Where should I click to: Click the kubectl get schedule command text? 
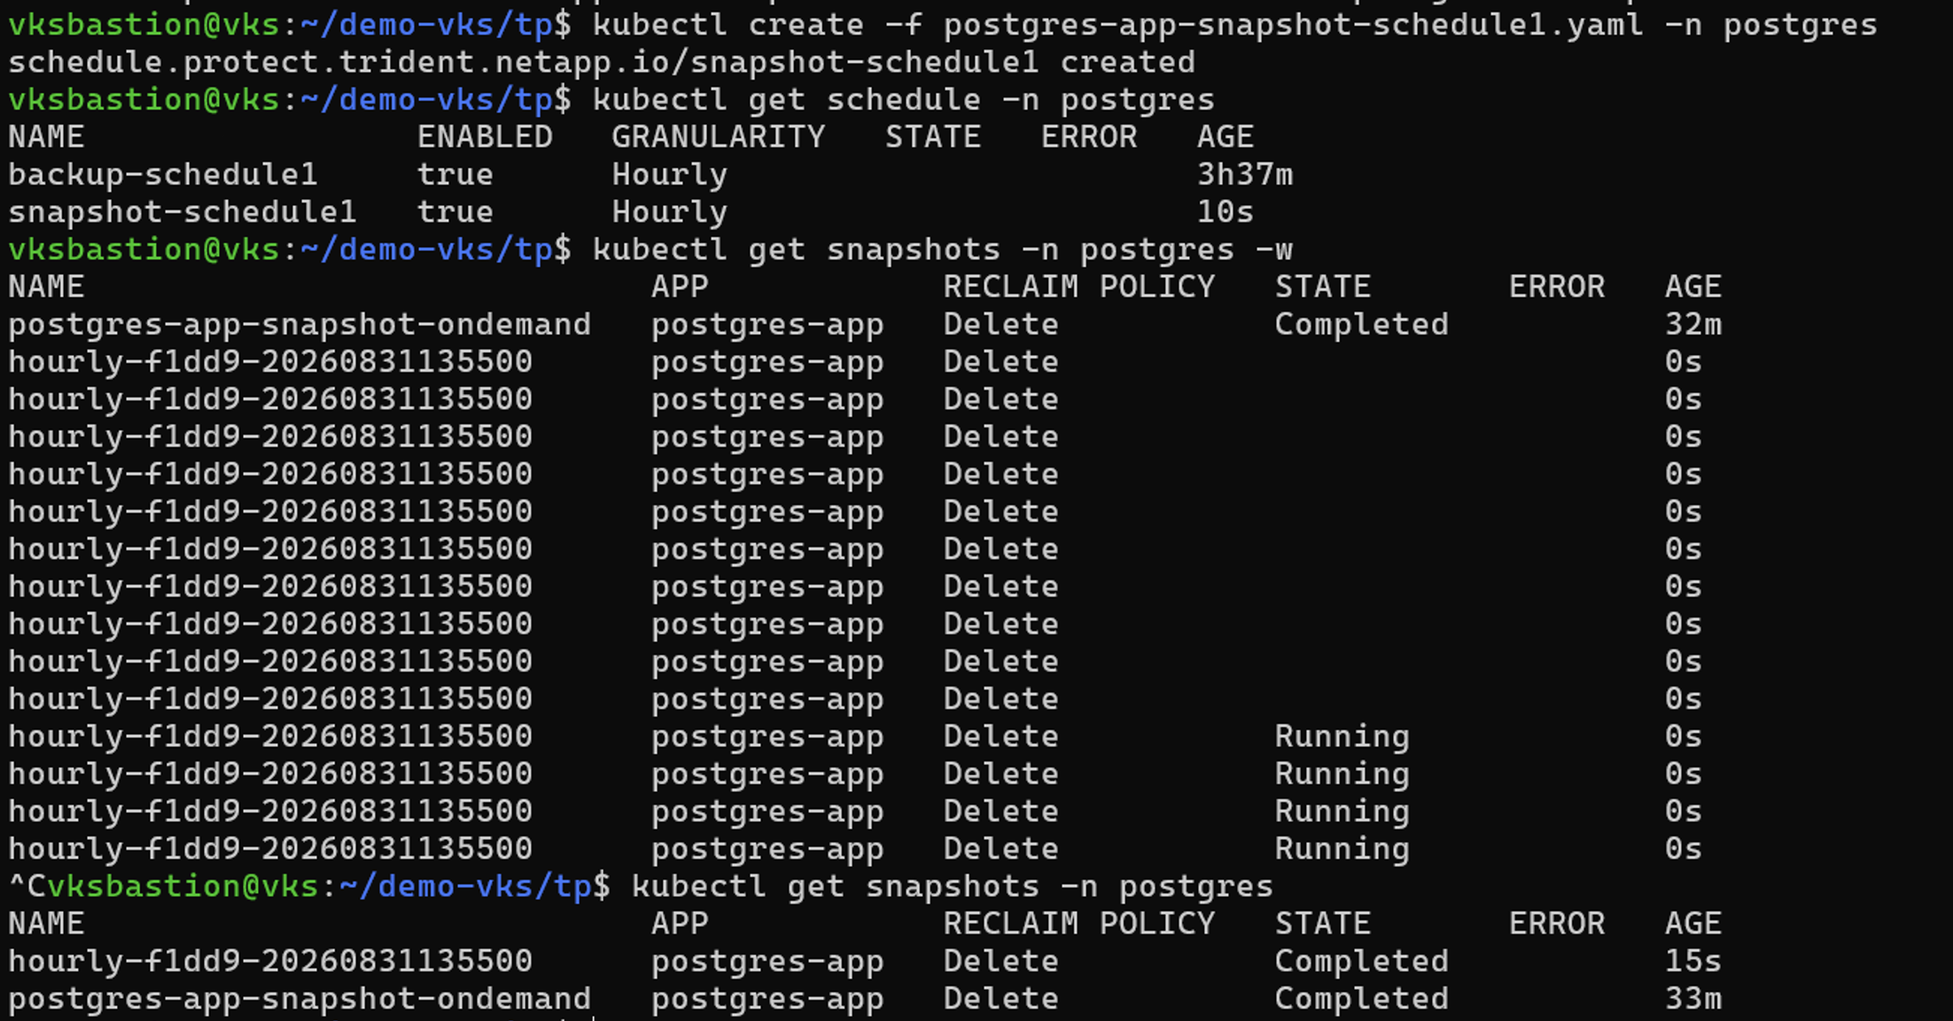pyautogui.click(x=903, y=100)
